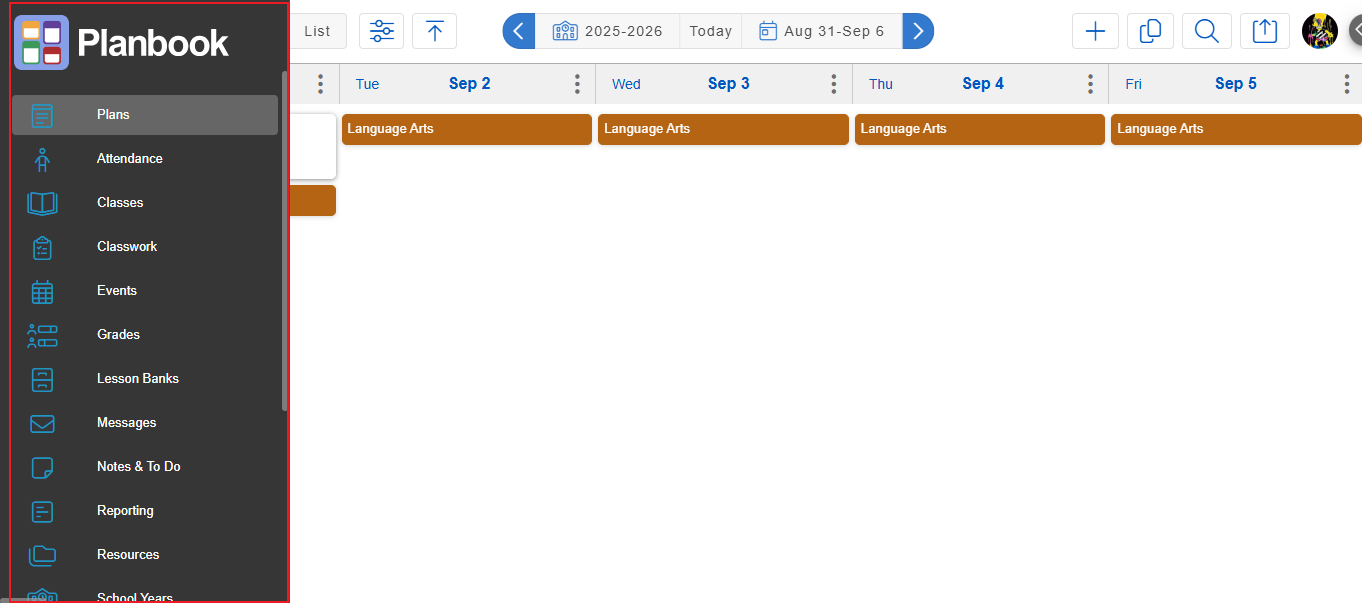Select Events in the sidebar menu

(145, 291)
